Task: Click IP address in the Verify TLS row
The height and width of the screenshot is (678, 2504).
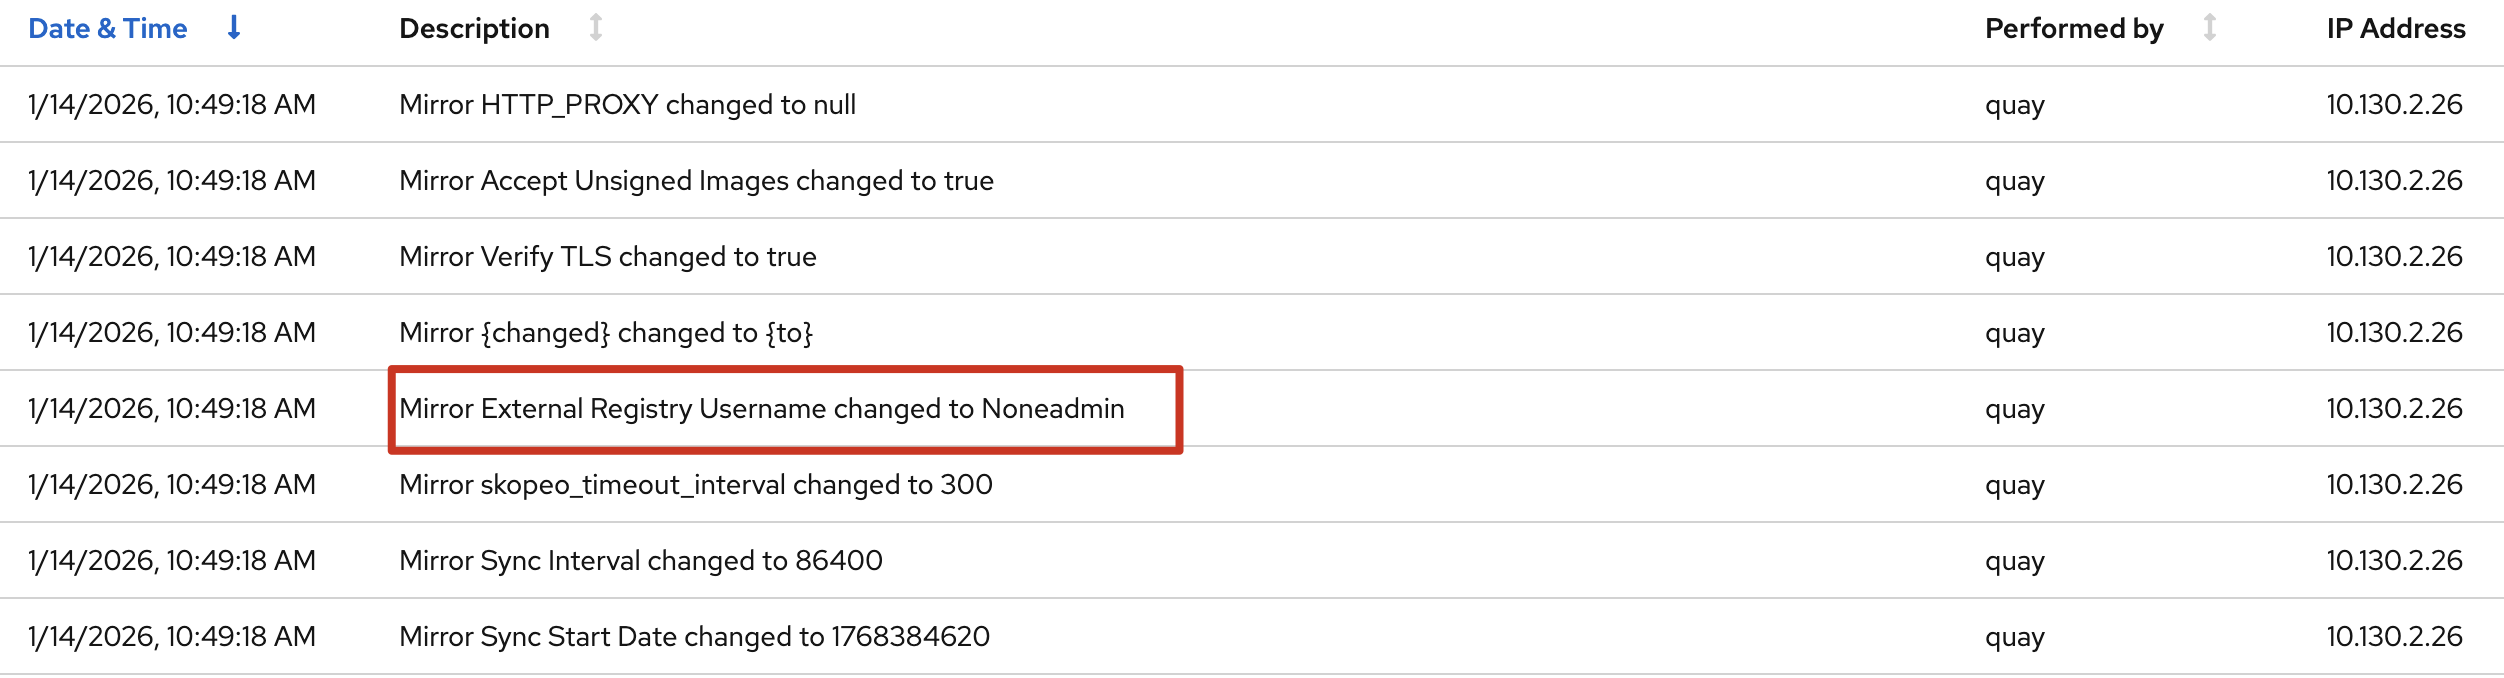Action: [2394, 257]
